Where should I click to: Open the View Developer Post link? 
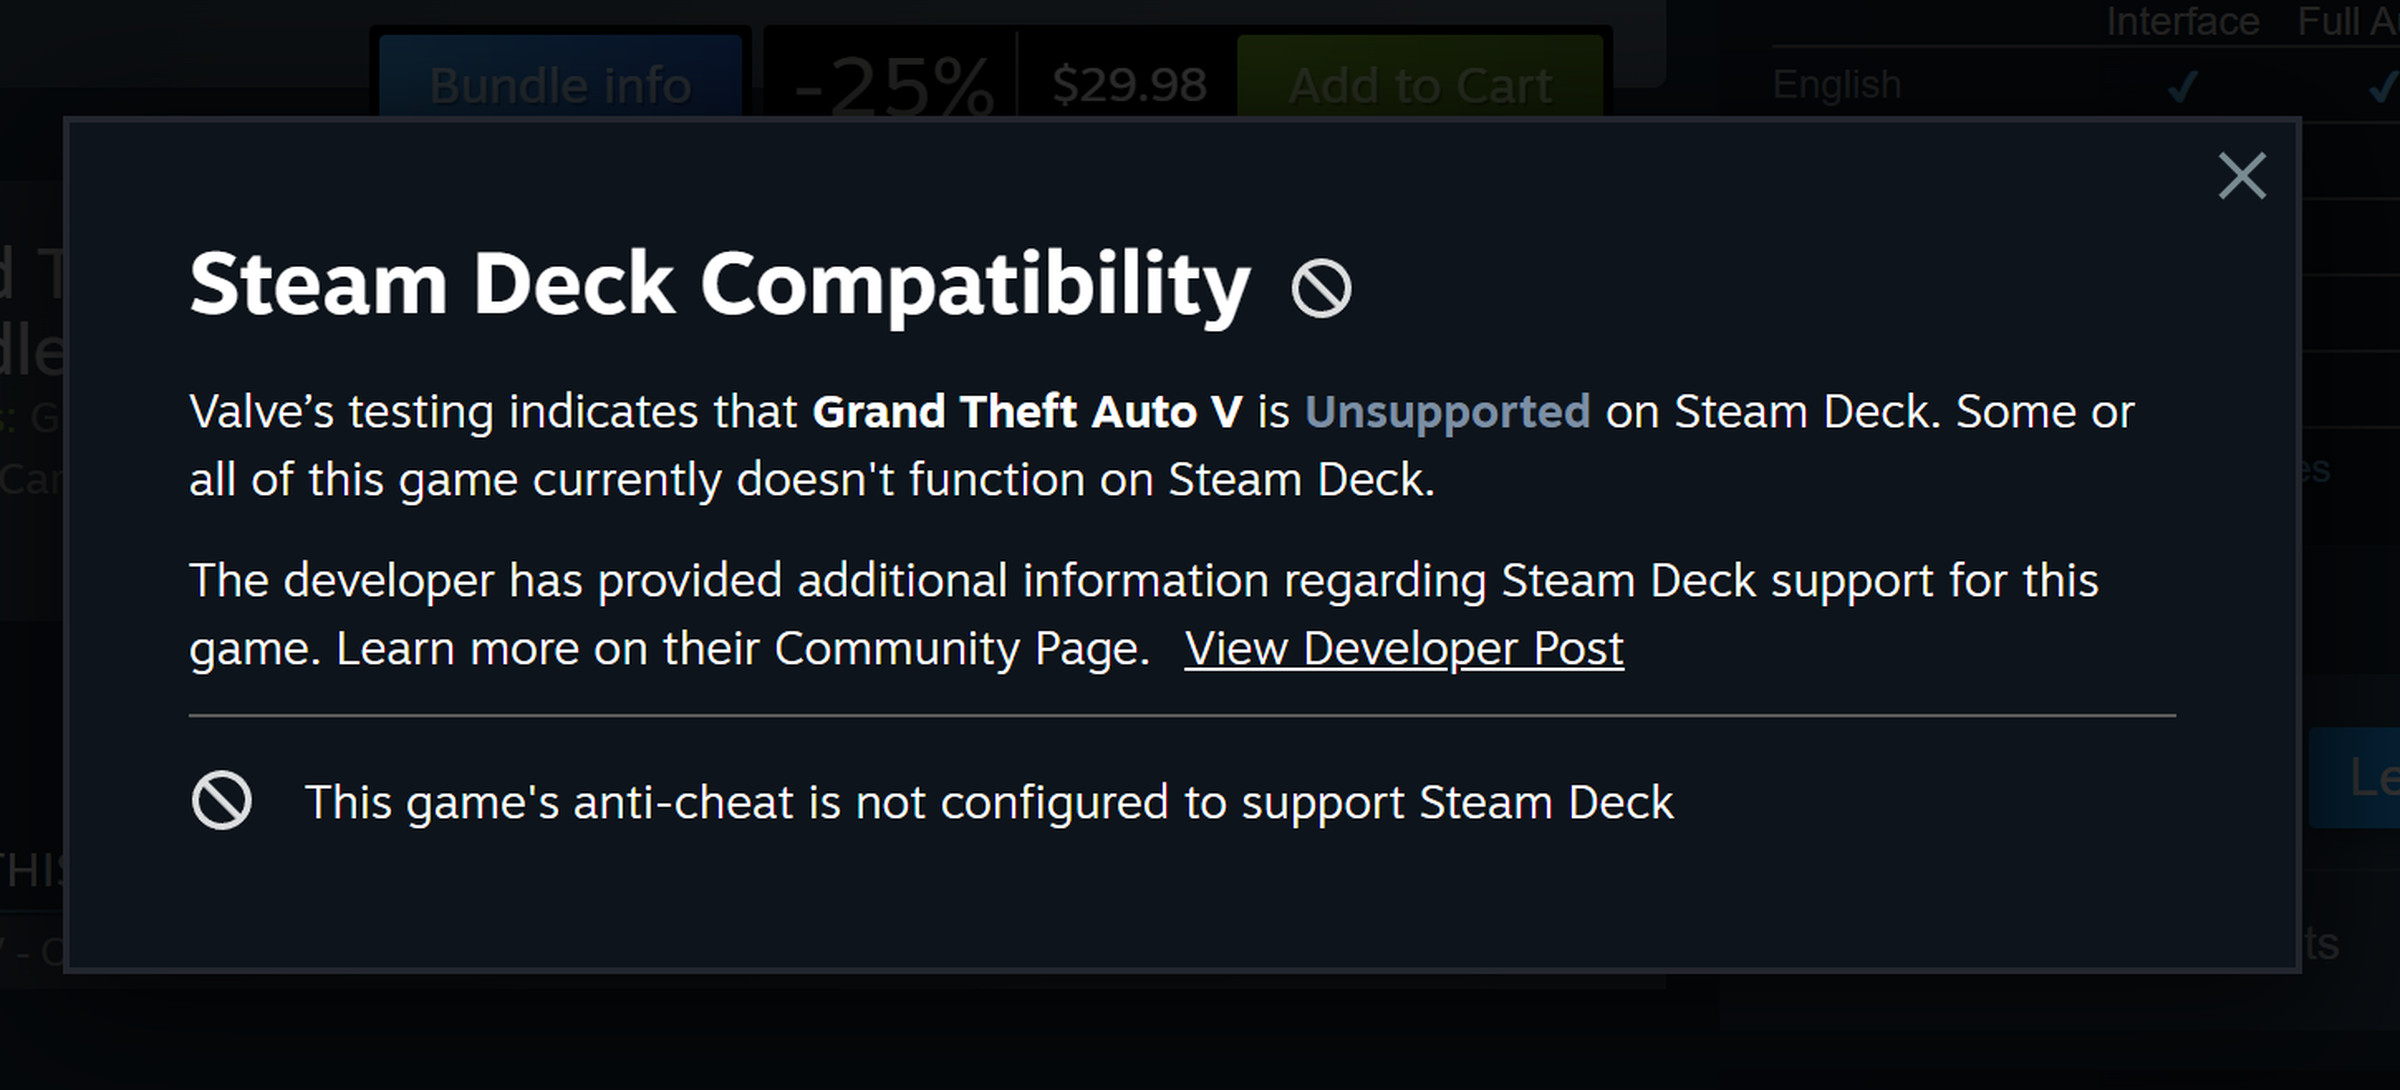point(1403,649)
